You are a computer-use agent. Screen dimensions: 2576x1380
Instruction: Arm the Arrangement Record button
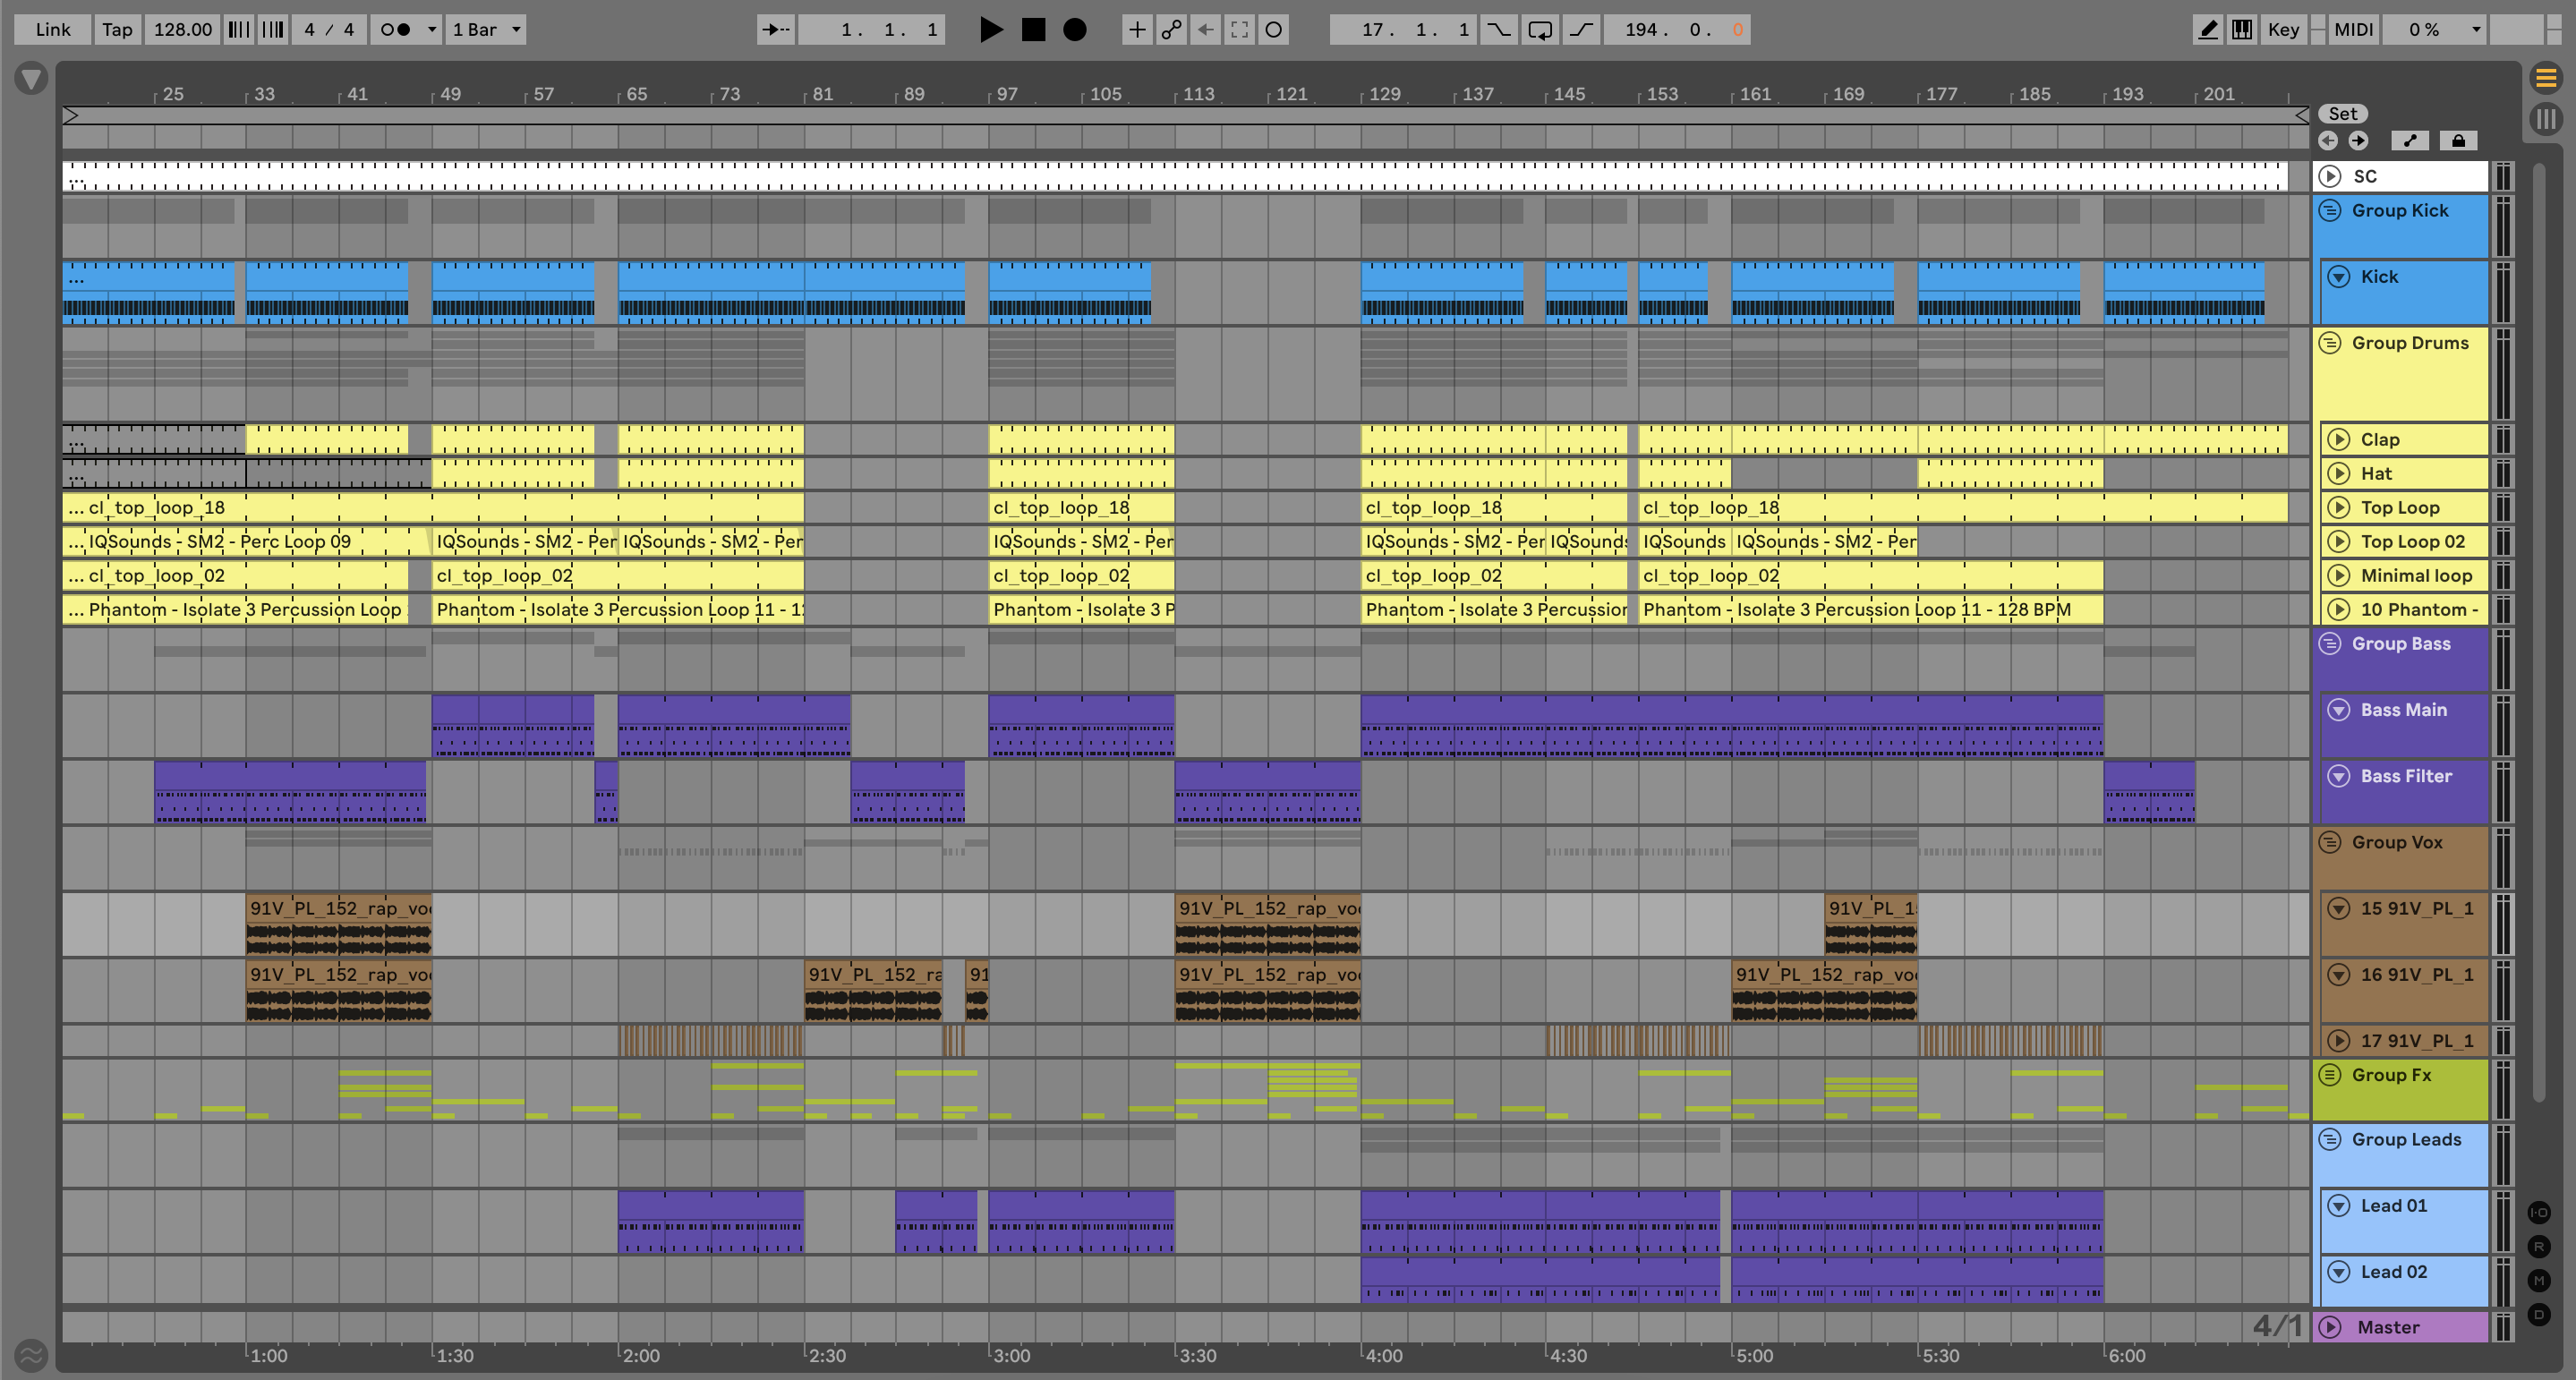[1074, 29]
